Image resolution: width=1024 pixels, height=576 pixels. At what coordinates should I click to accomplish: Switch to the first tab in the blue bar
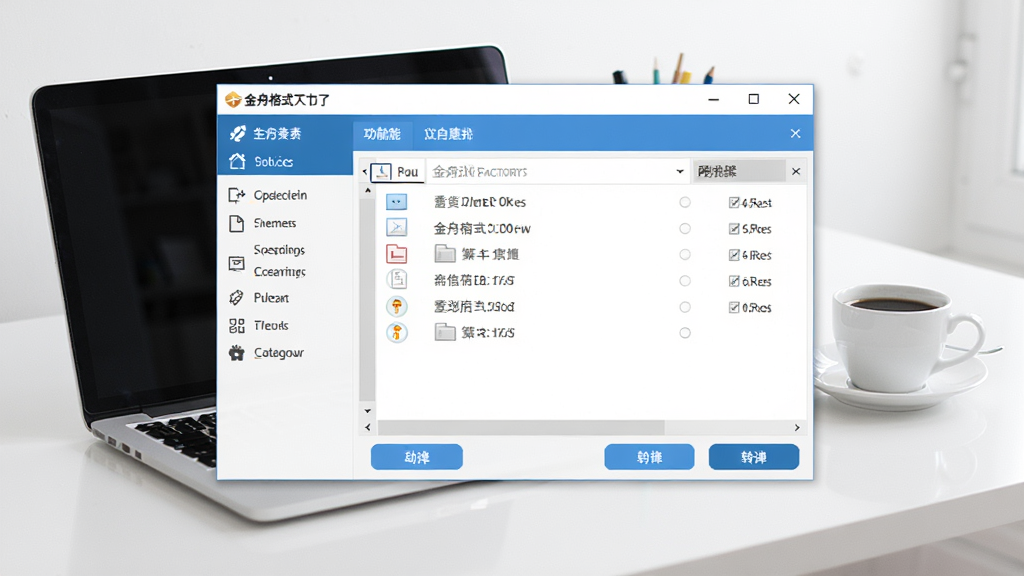(382, 134)
